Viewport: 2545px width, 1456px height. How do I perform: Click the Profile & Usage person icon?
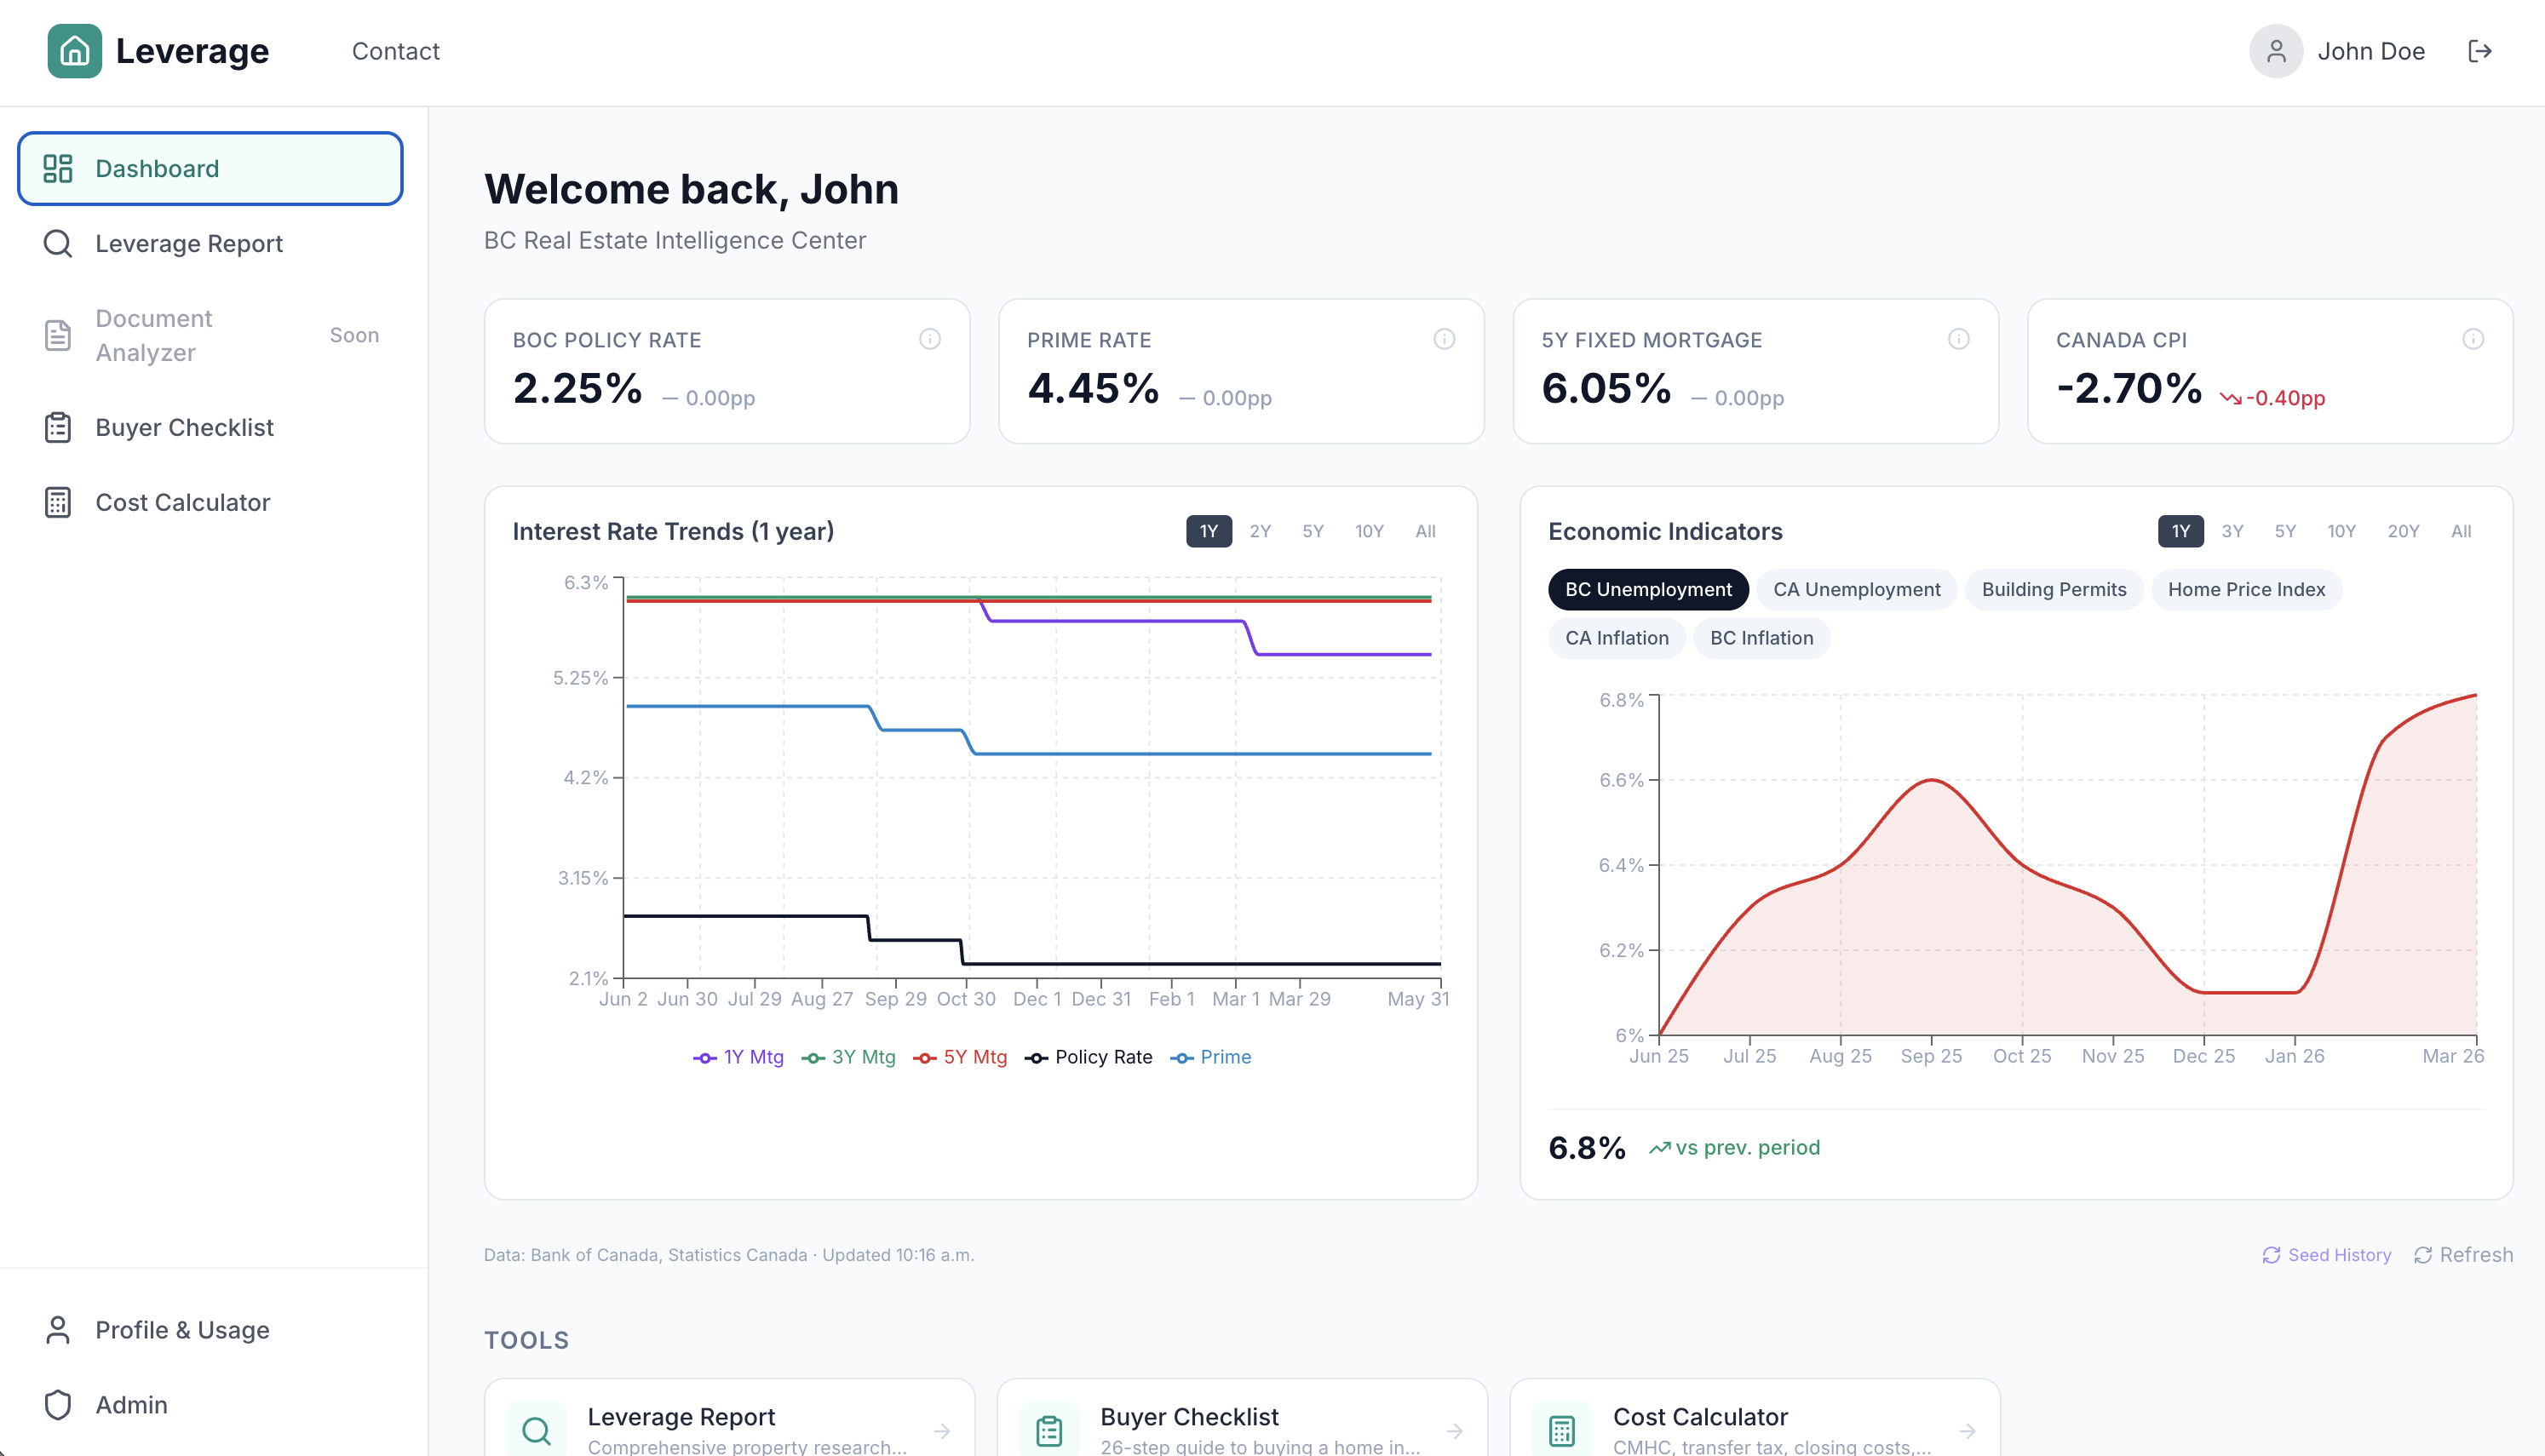(58, 1330)
